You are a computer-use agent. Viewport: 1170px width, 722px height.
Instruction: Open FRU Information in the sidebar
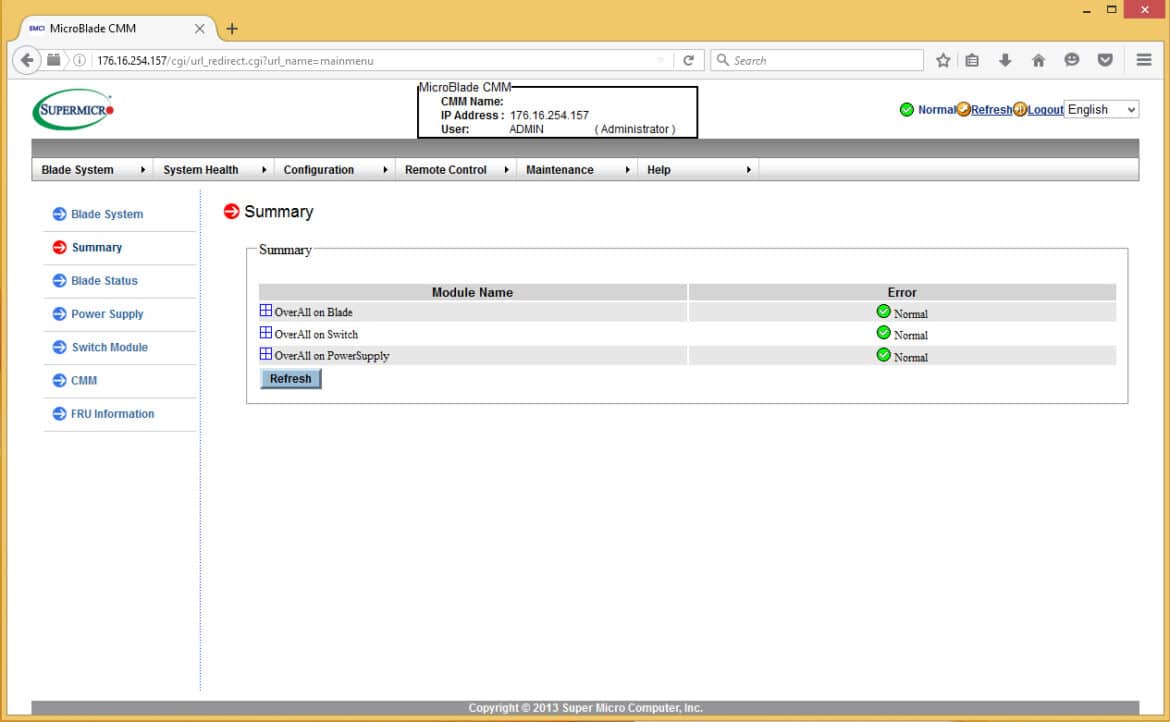pos(113,413)
